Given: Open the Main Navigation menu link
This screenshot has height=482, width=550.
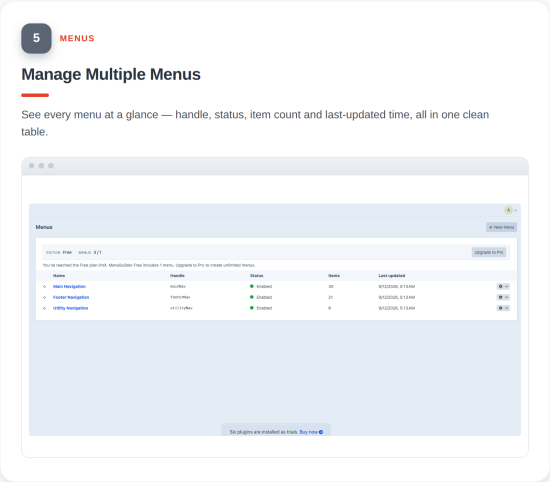Looking at the screenshot, I should pyautogui.click(x=69, y=287).
